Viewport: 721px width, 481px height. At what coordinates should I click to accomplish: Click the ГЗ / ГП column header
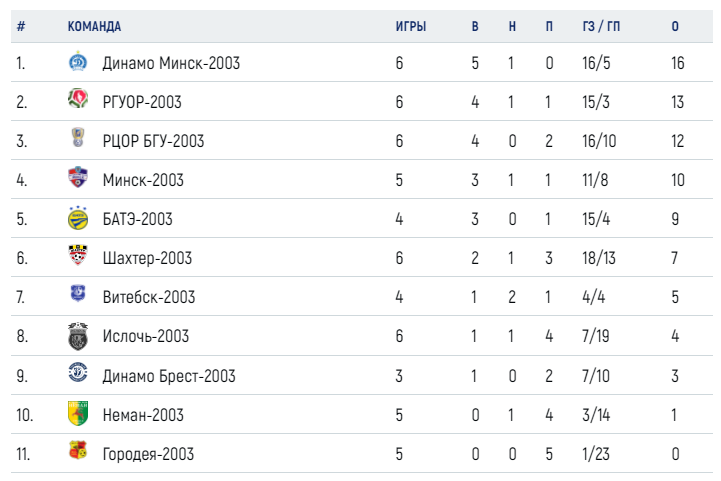coord(601,26)
